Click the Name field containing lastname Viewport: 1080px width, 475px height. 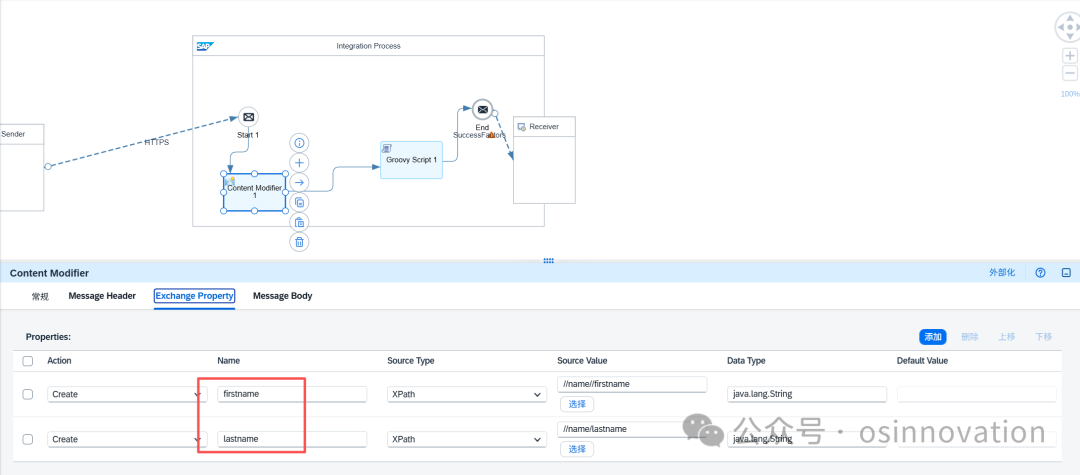pos(292,439)
